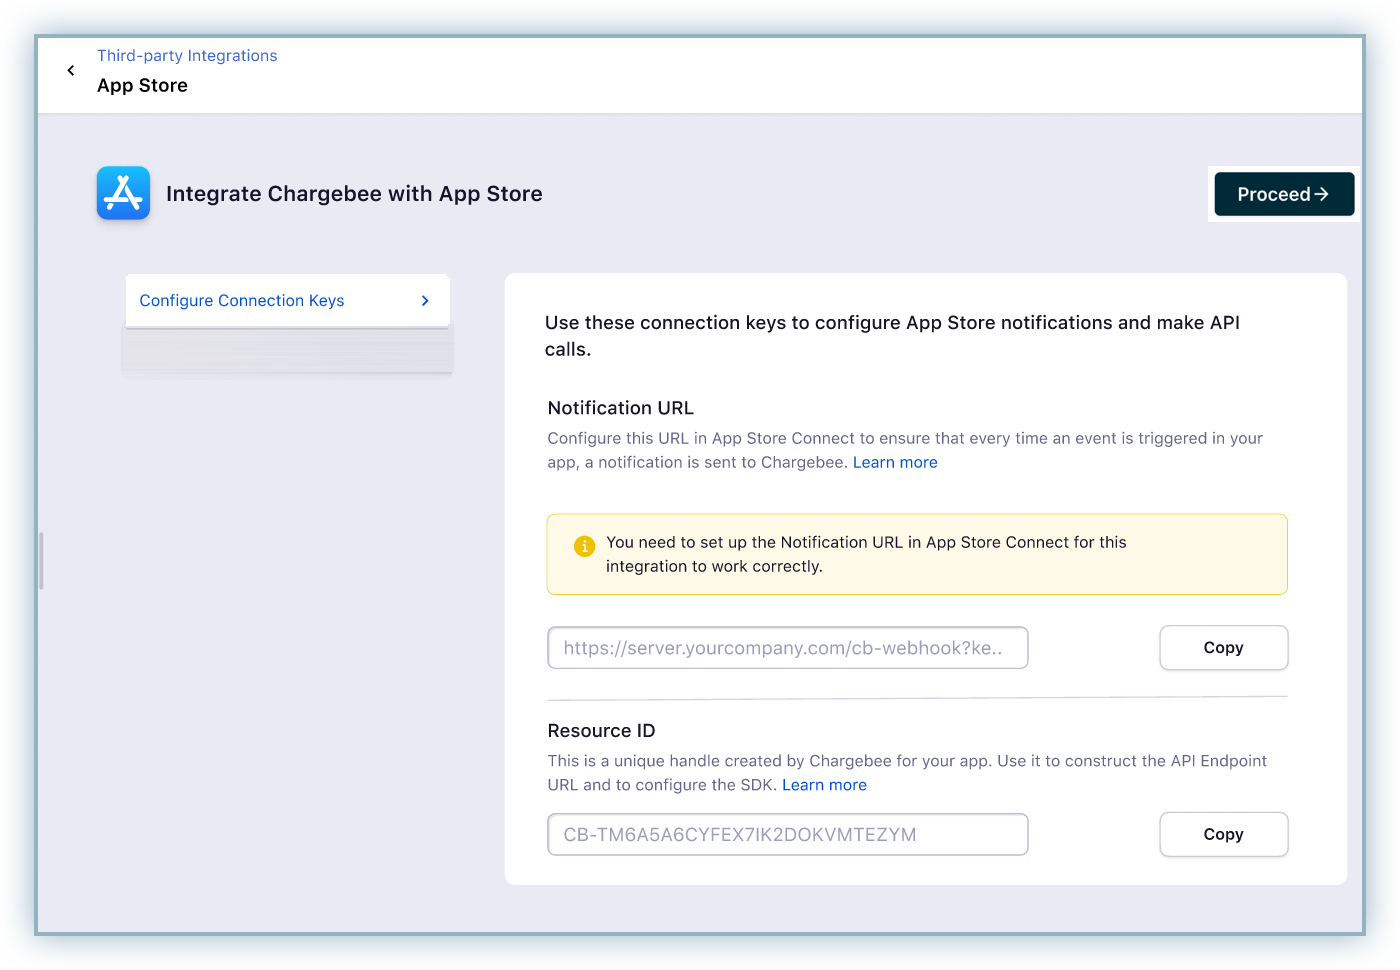This screenshot has width=1400, height=970.
Task: Click the grey handle on the left edge
Action: click(41, 561)
